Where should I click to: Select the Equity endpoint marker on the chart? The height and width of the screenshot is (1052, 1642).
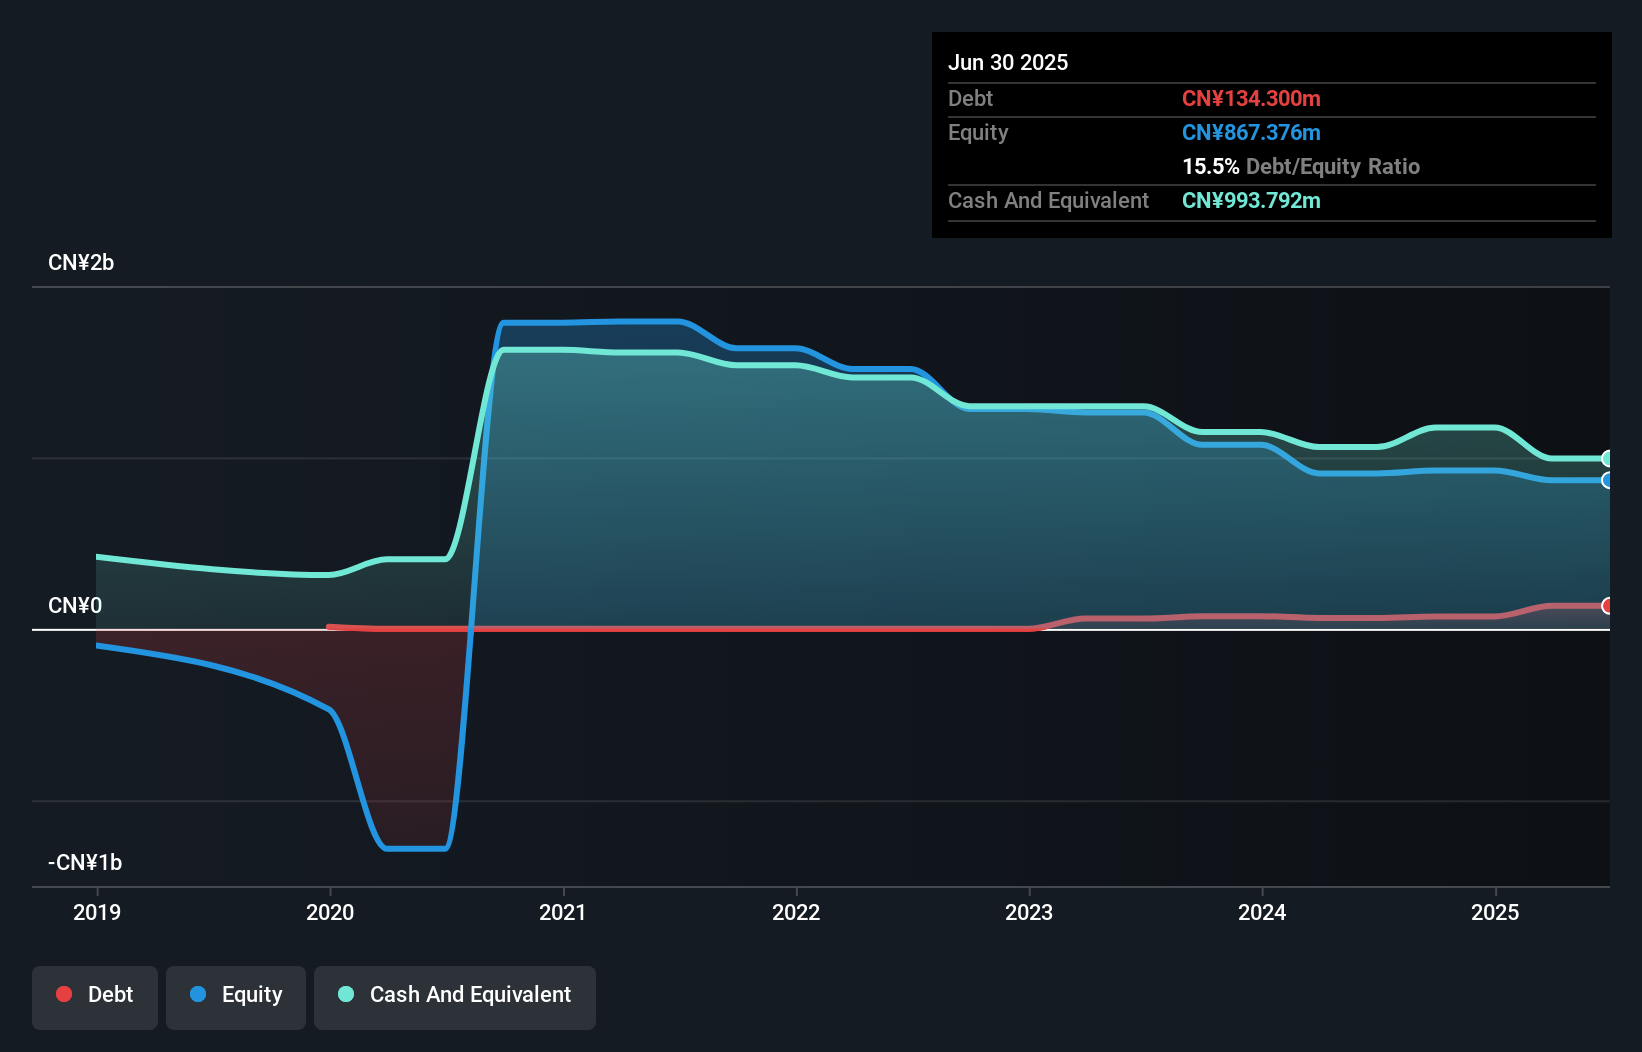pos(1608,482)
